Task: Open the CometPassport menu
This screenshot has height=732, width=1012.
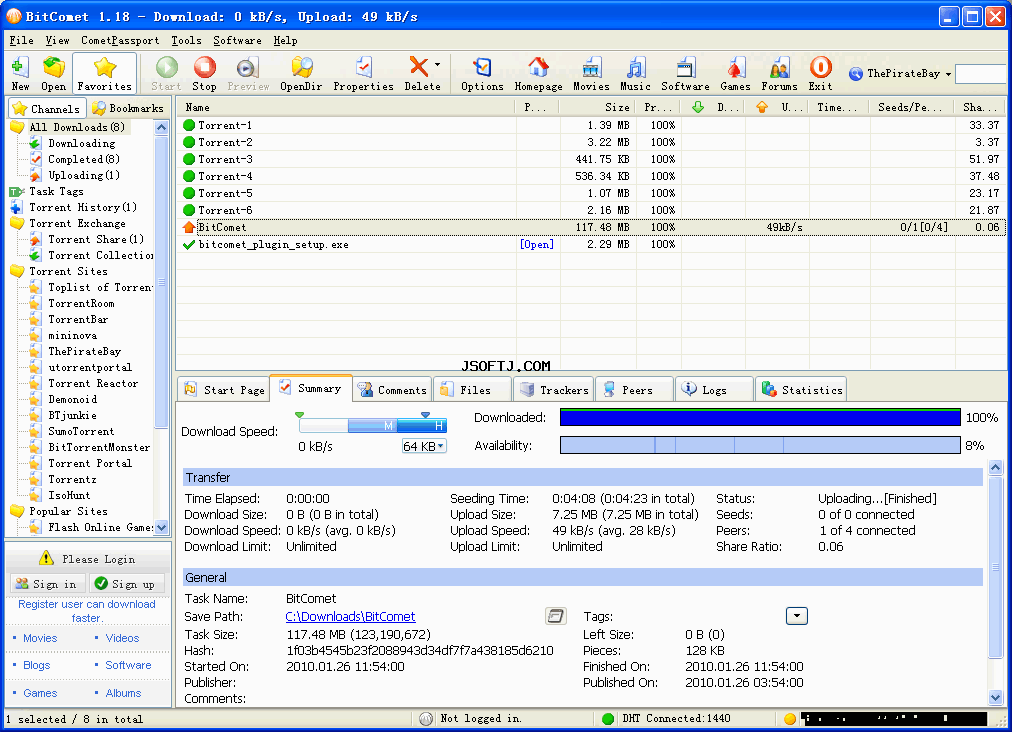Action: (x=120, y=40)
